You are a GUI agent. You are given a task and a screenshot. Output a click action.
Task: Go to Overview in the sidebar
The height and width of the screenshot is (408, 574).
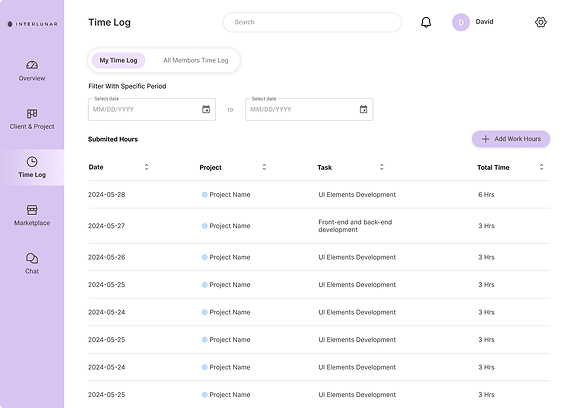coord(32,71)
